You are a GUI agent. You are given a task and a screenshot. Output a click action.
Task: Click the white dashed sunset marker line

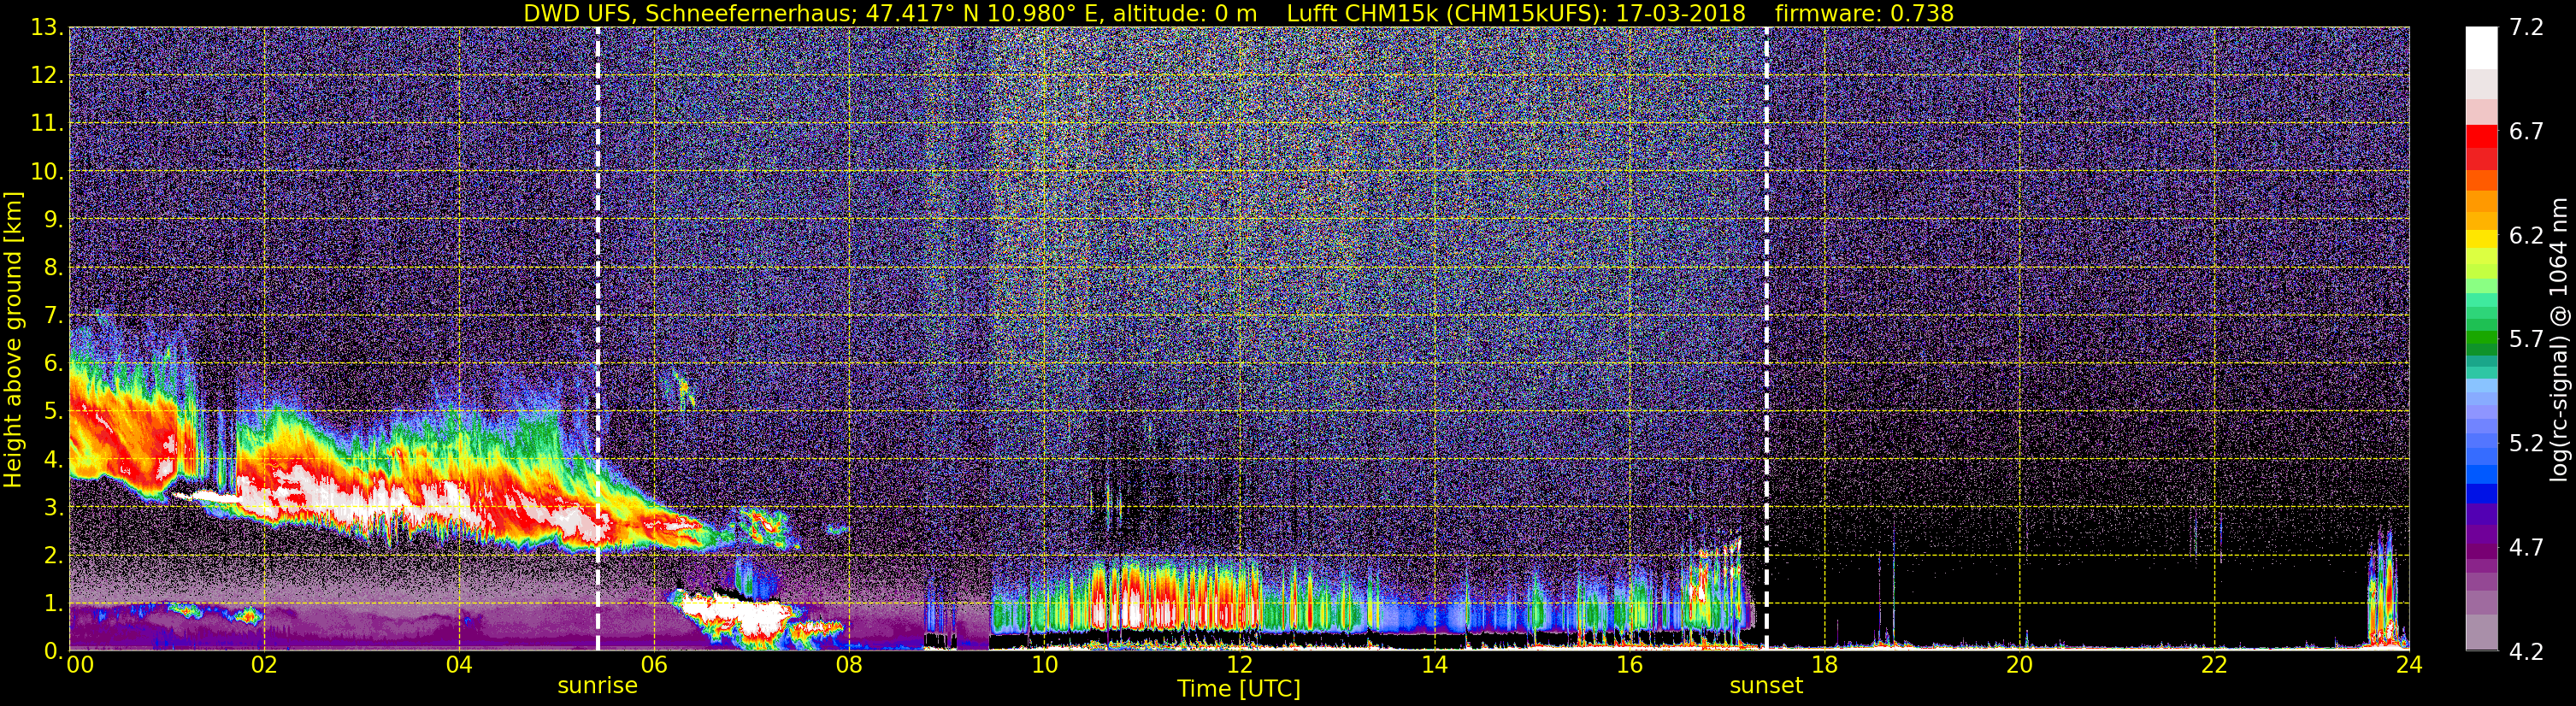[x=1767, y=339]
